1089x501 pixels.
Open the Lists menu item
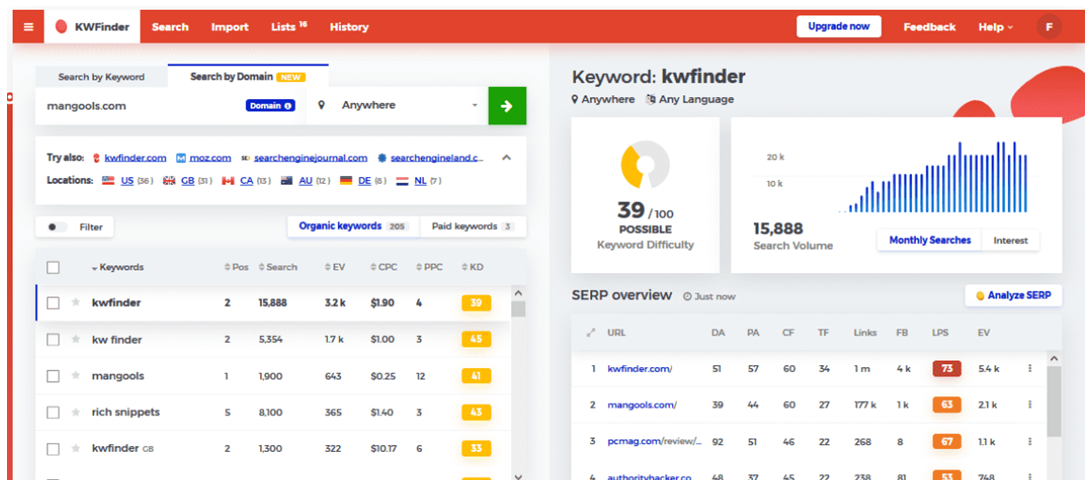pyautogui.click(x=288, y=27)
